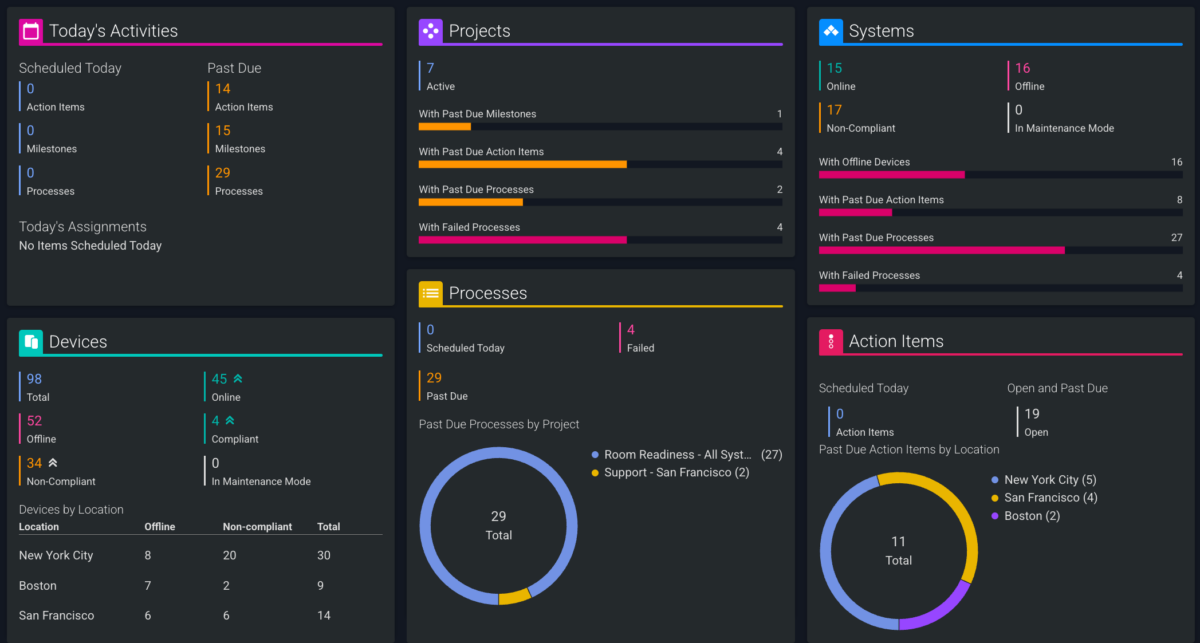
Task: Click the yellow Processes list icon
Action: [430, 293]
